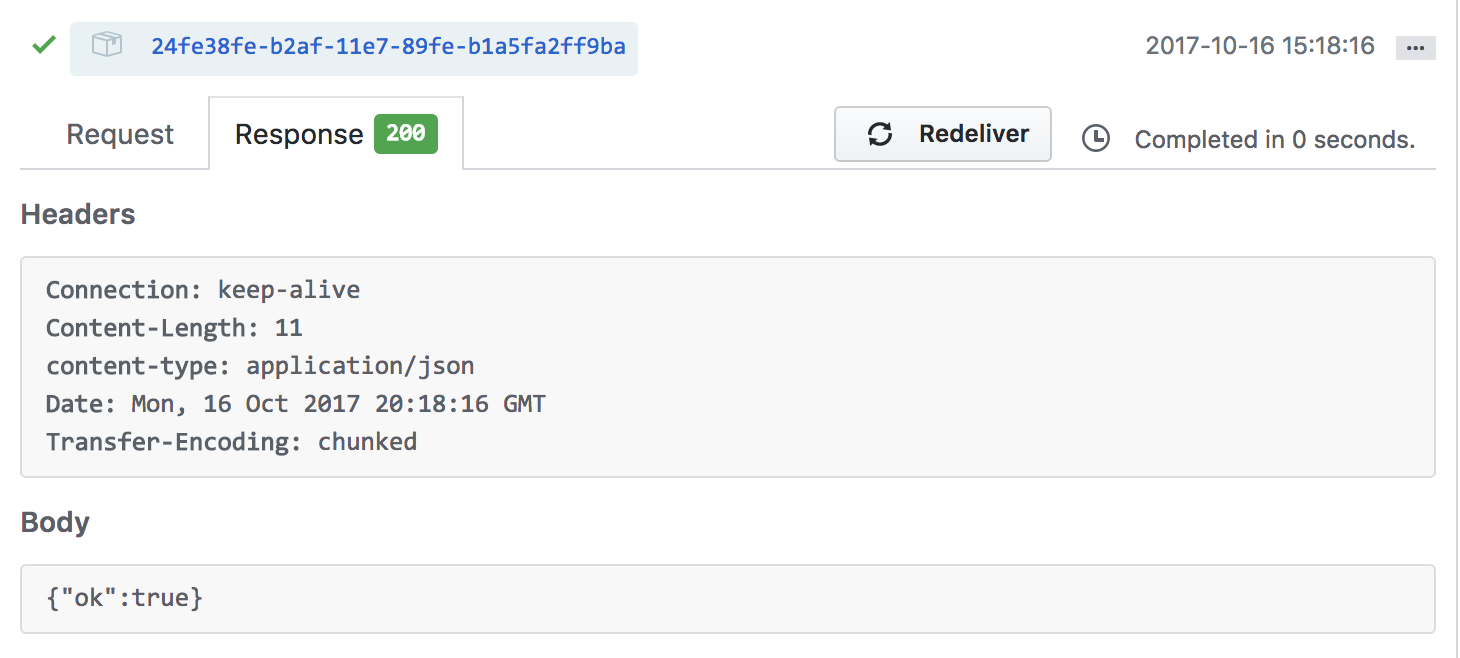Click the Body section heading
The image size is (1460, 658).
pos(55,522)
